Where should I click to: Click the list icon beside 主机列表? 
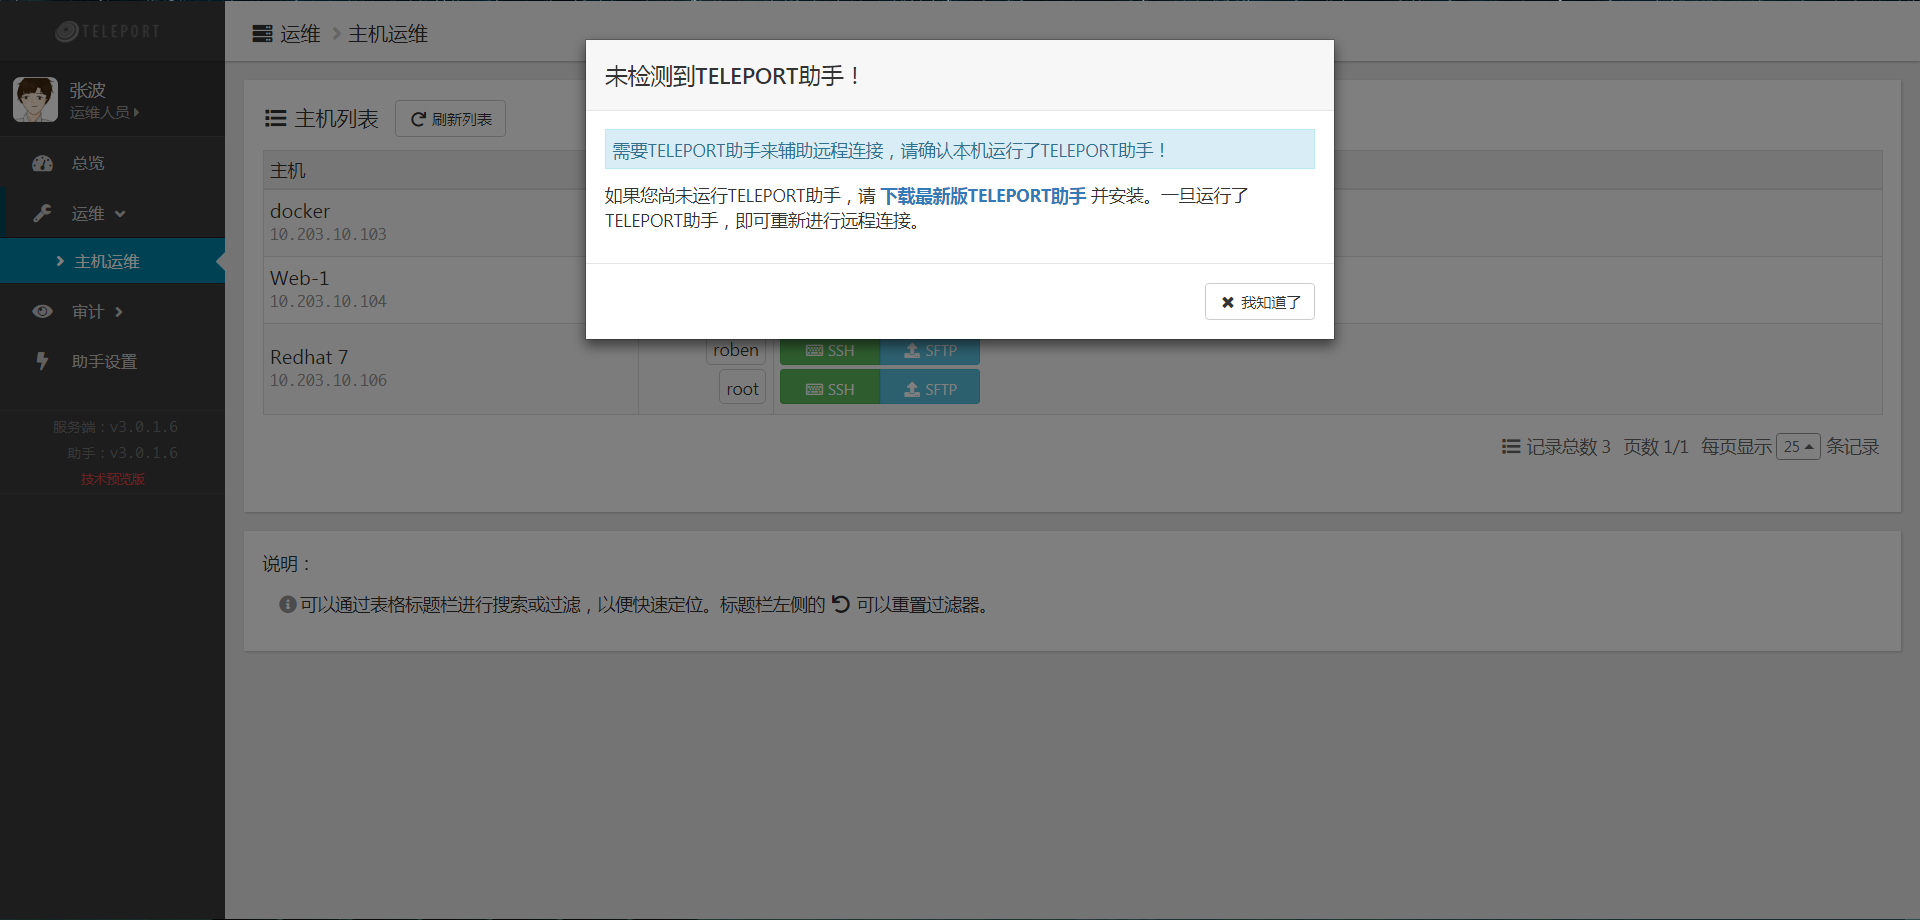coord(276,119)
